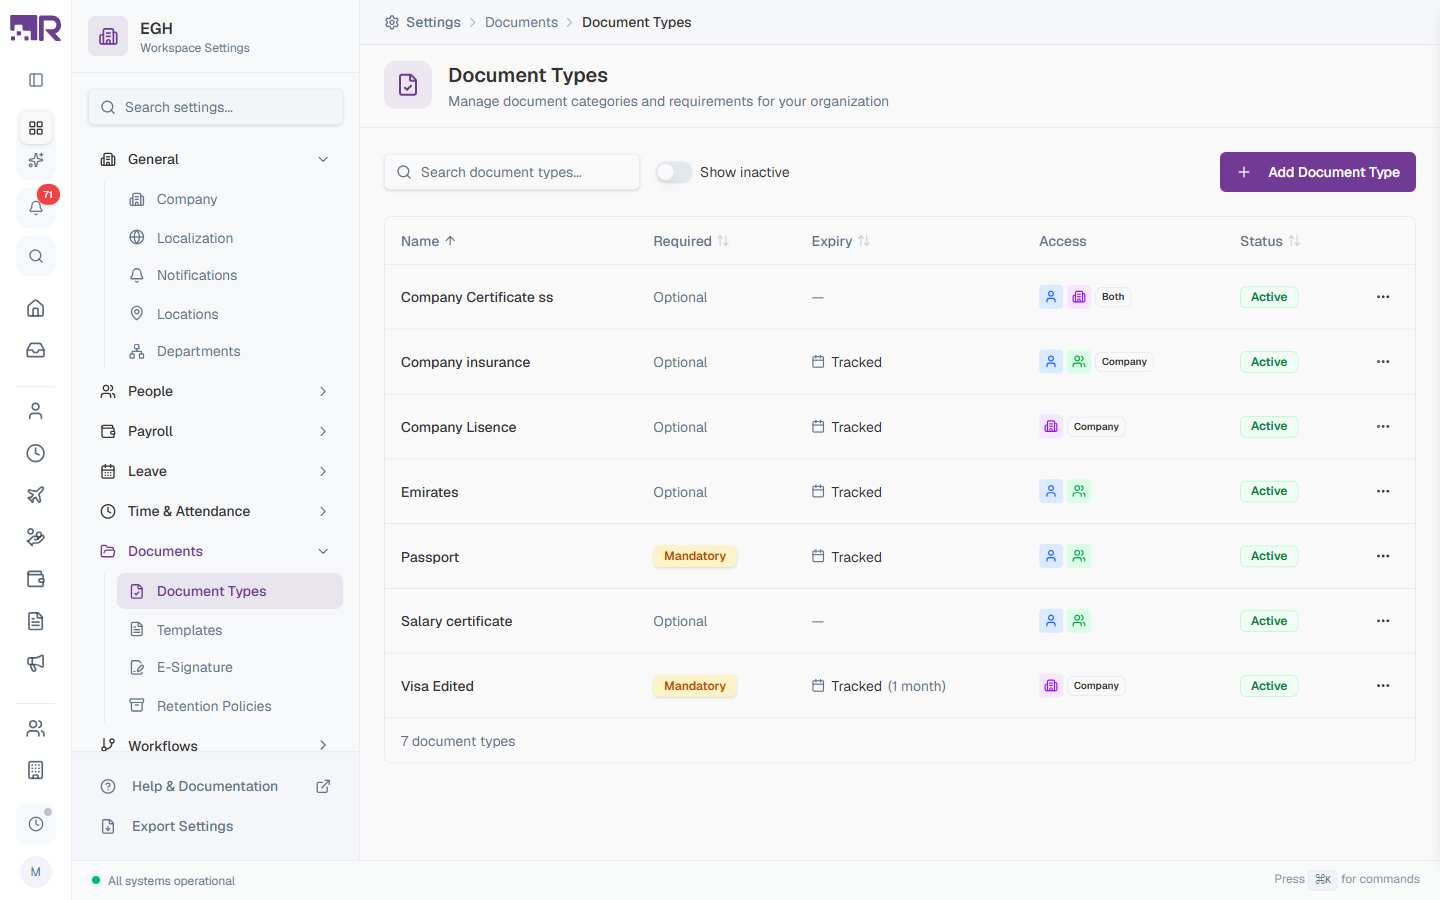
Task: Go to Settings breadcrumb
Action: pos(423,22)
